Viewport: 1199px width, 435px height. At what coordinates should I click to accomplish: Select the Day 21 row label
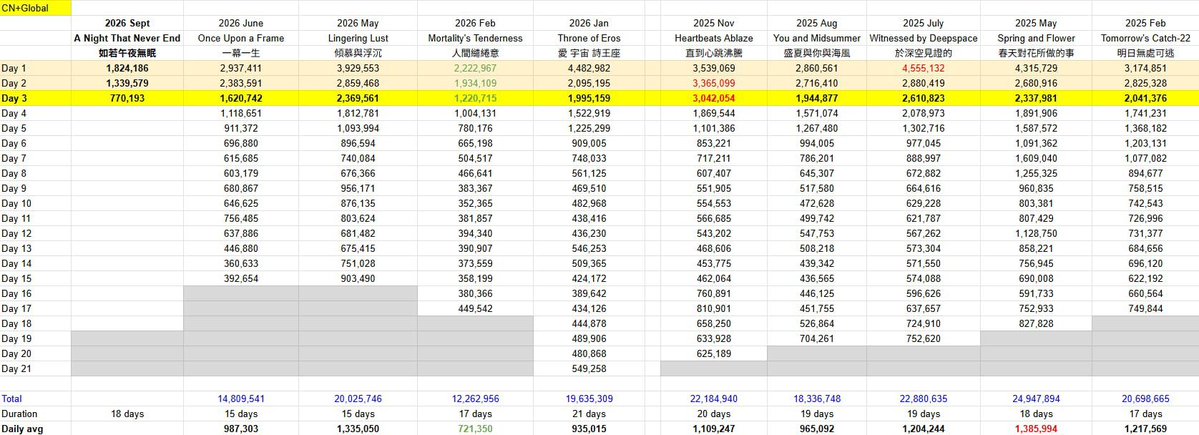17,368
